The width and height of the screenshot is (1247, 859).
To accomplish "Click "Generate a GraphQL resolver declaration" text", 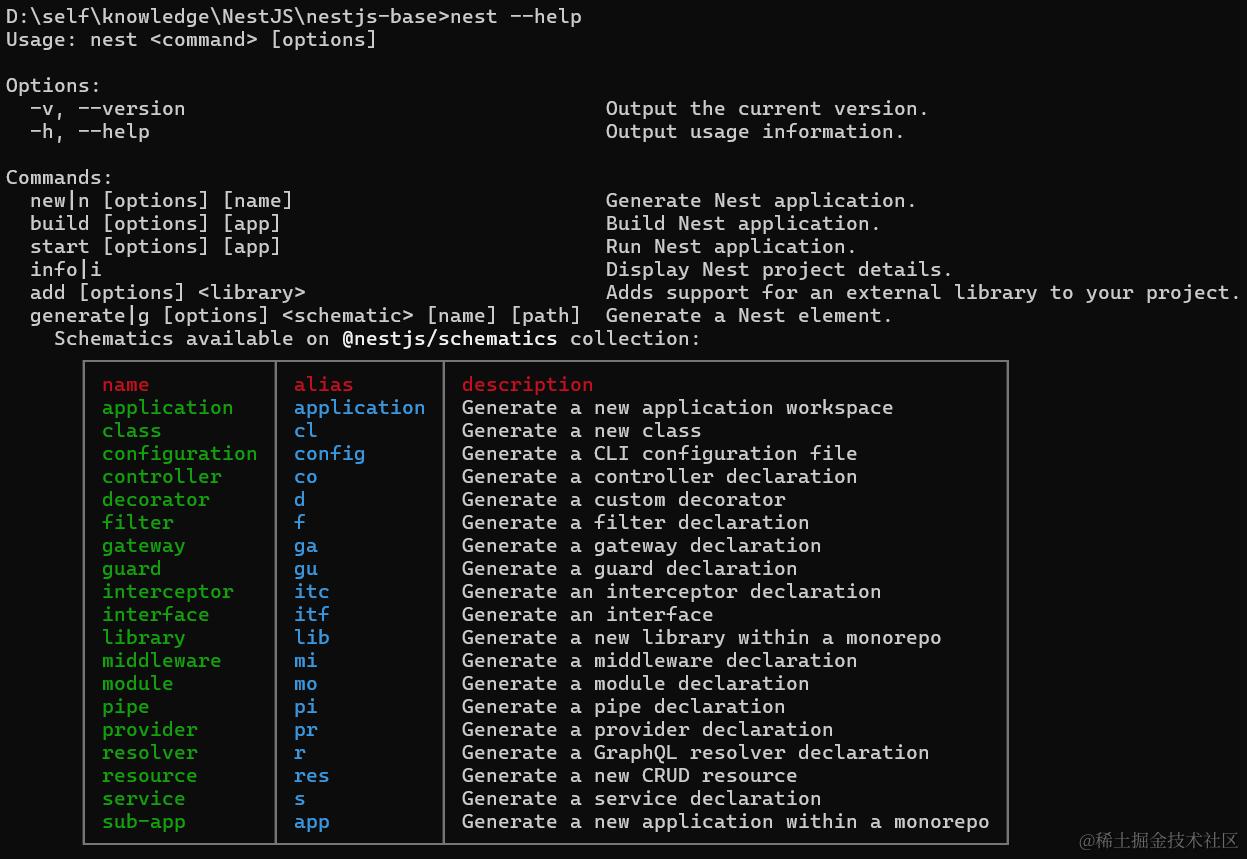I will (695, 752).
